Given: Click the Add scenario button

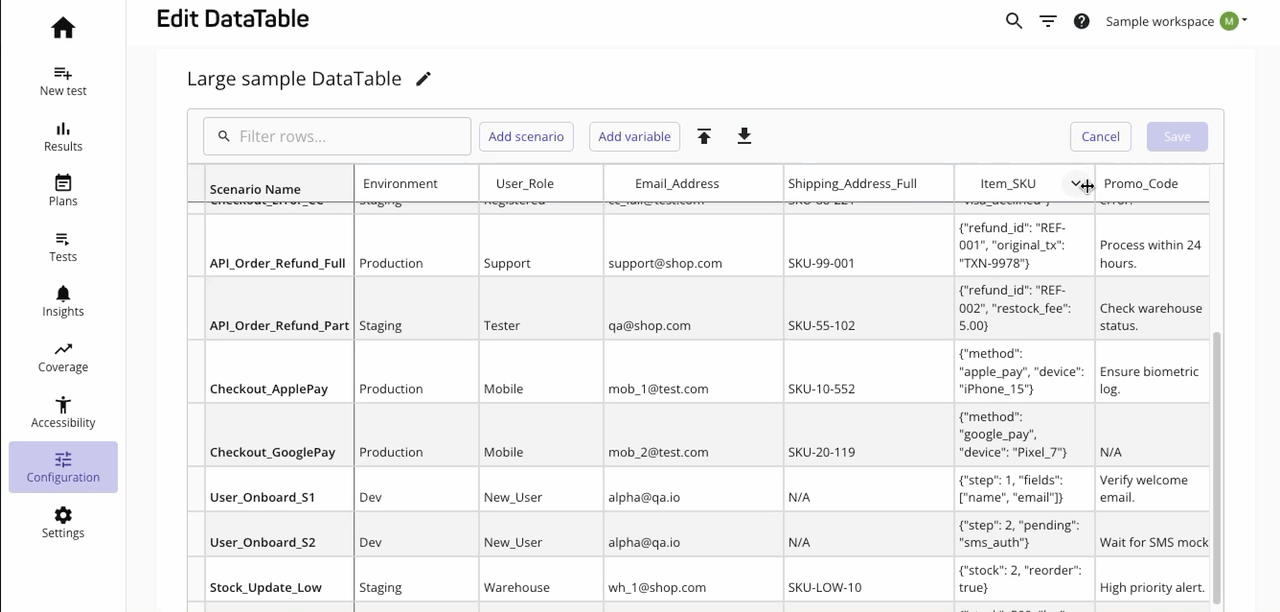Looking at the screenshot, I should pos(526,136).
